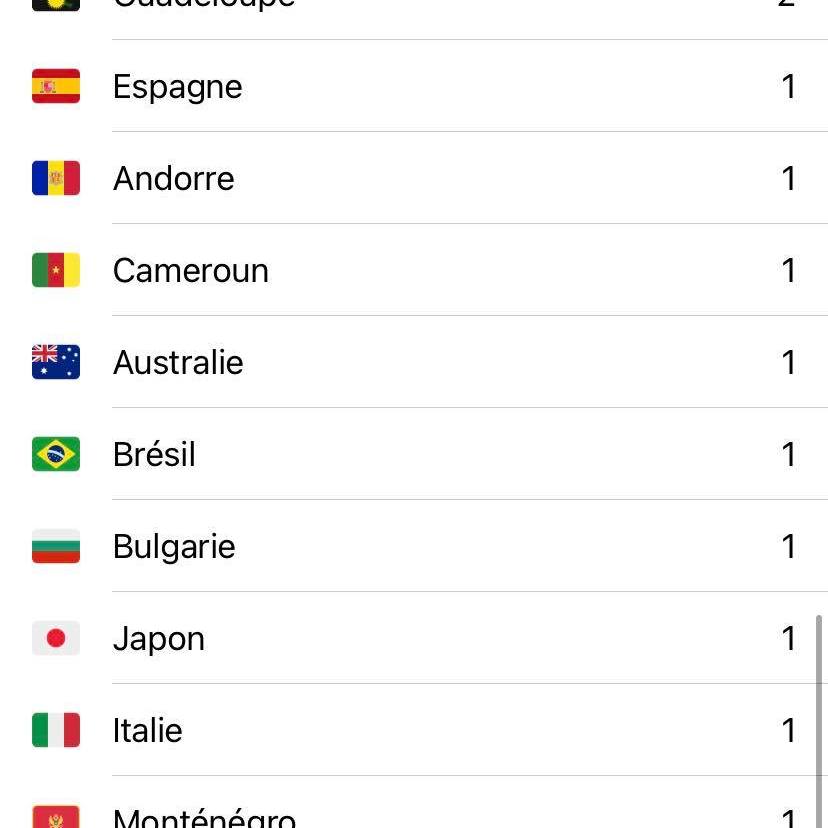
Task: Tap the Japan flag icon
Action: (x=56, y=639)
